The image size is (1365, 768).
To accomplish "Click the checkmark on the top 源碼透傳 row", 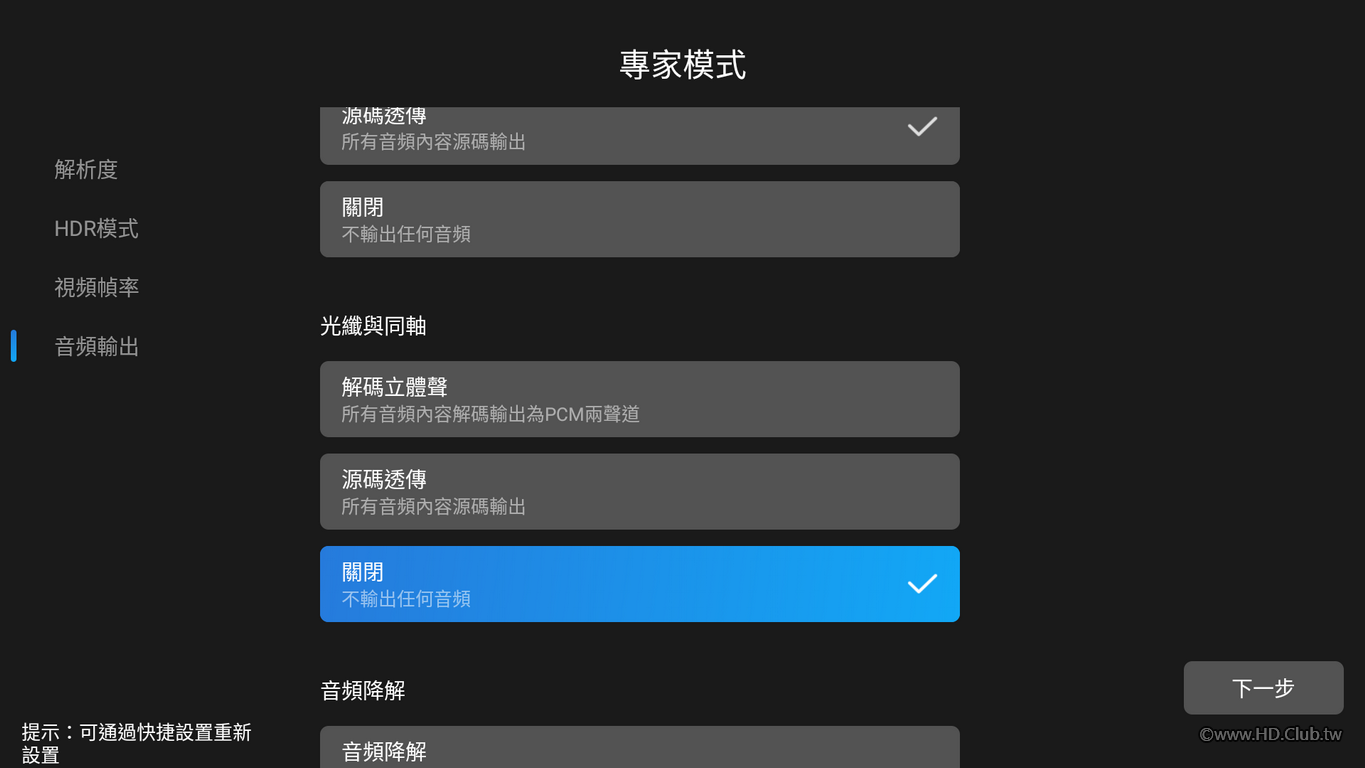I will (921, 127).
